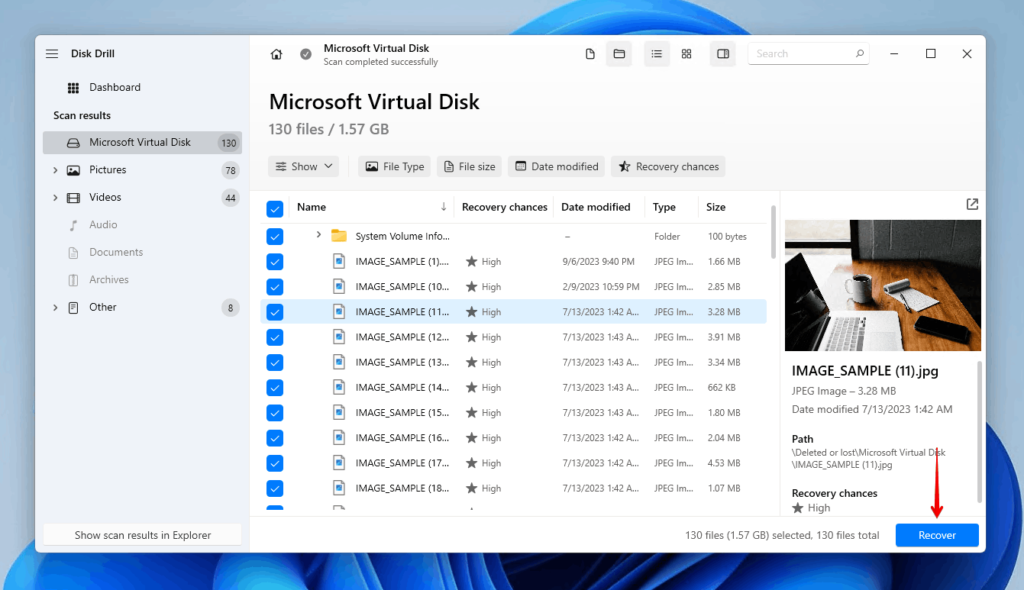Image resolution: width=1024 pixels, height=590 pixels.
Task: Uncheck the System Volume Information folder checkbox
Action: point(275,237)
